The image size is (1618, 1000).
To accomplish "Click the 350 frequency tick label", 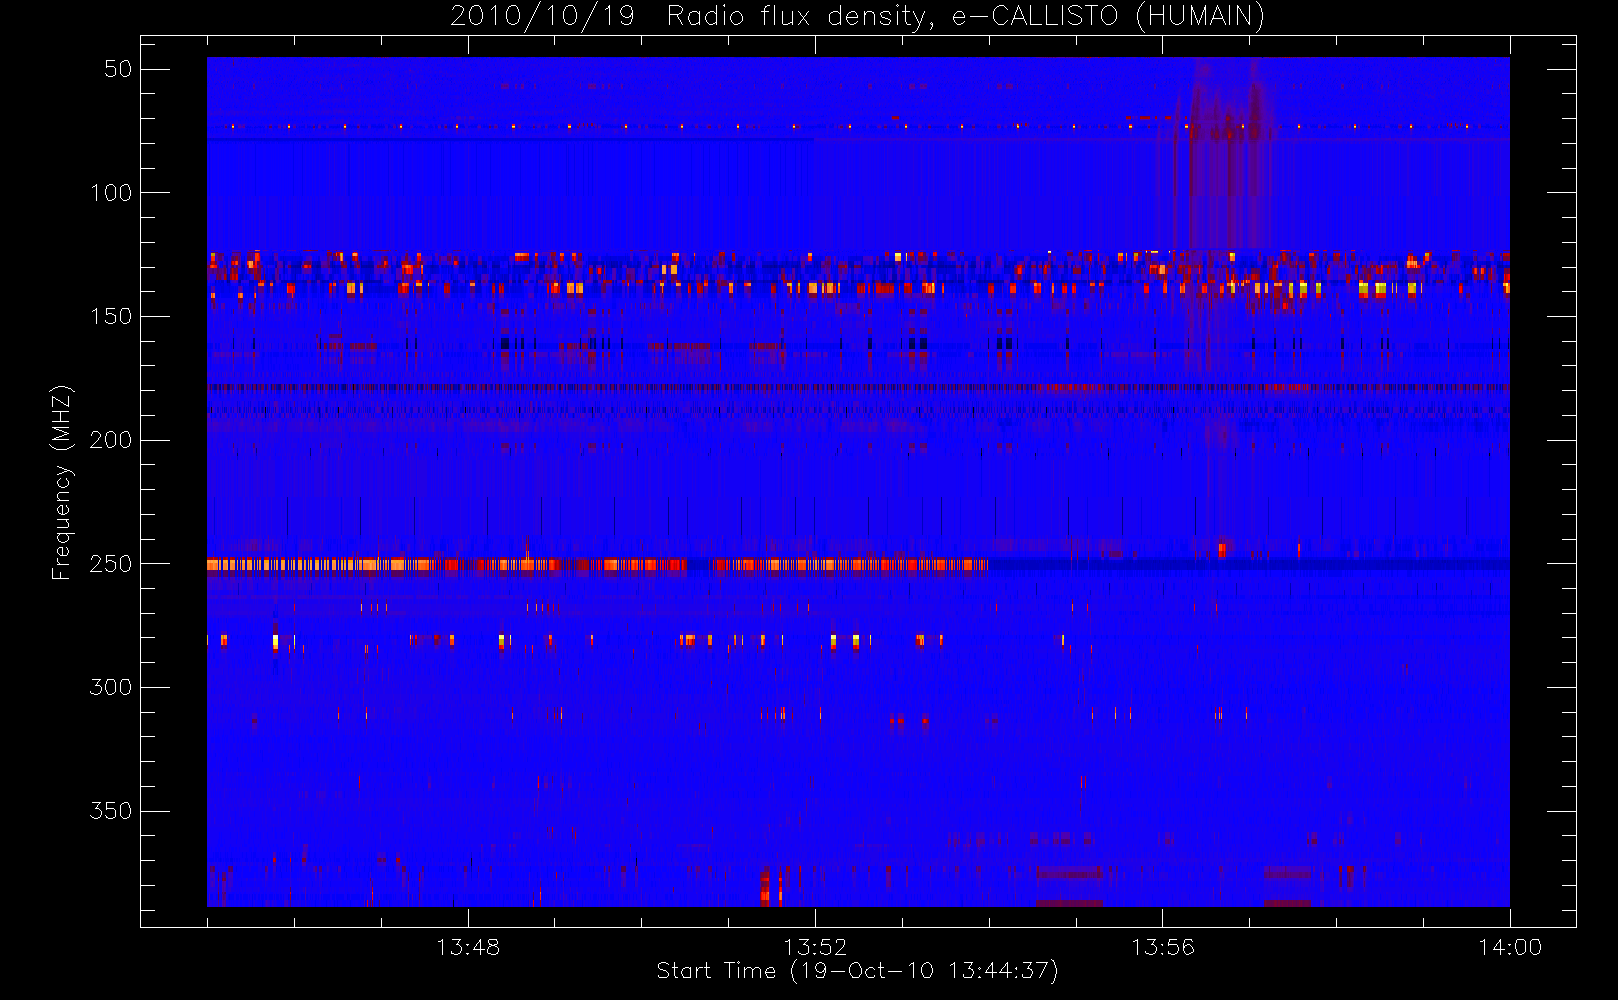I will pos(111,811).
